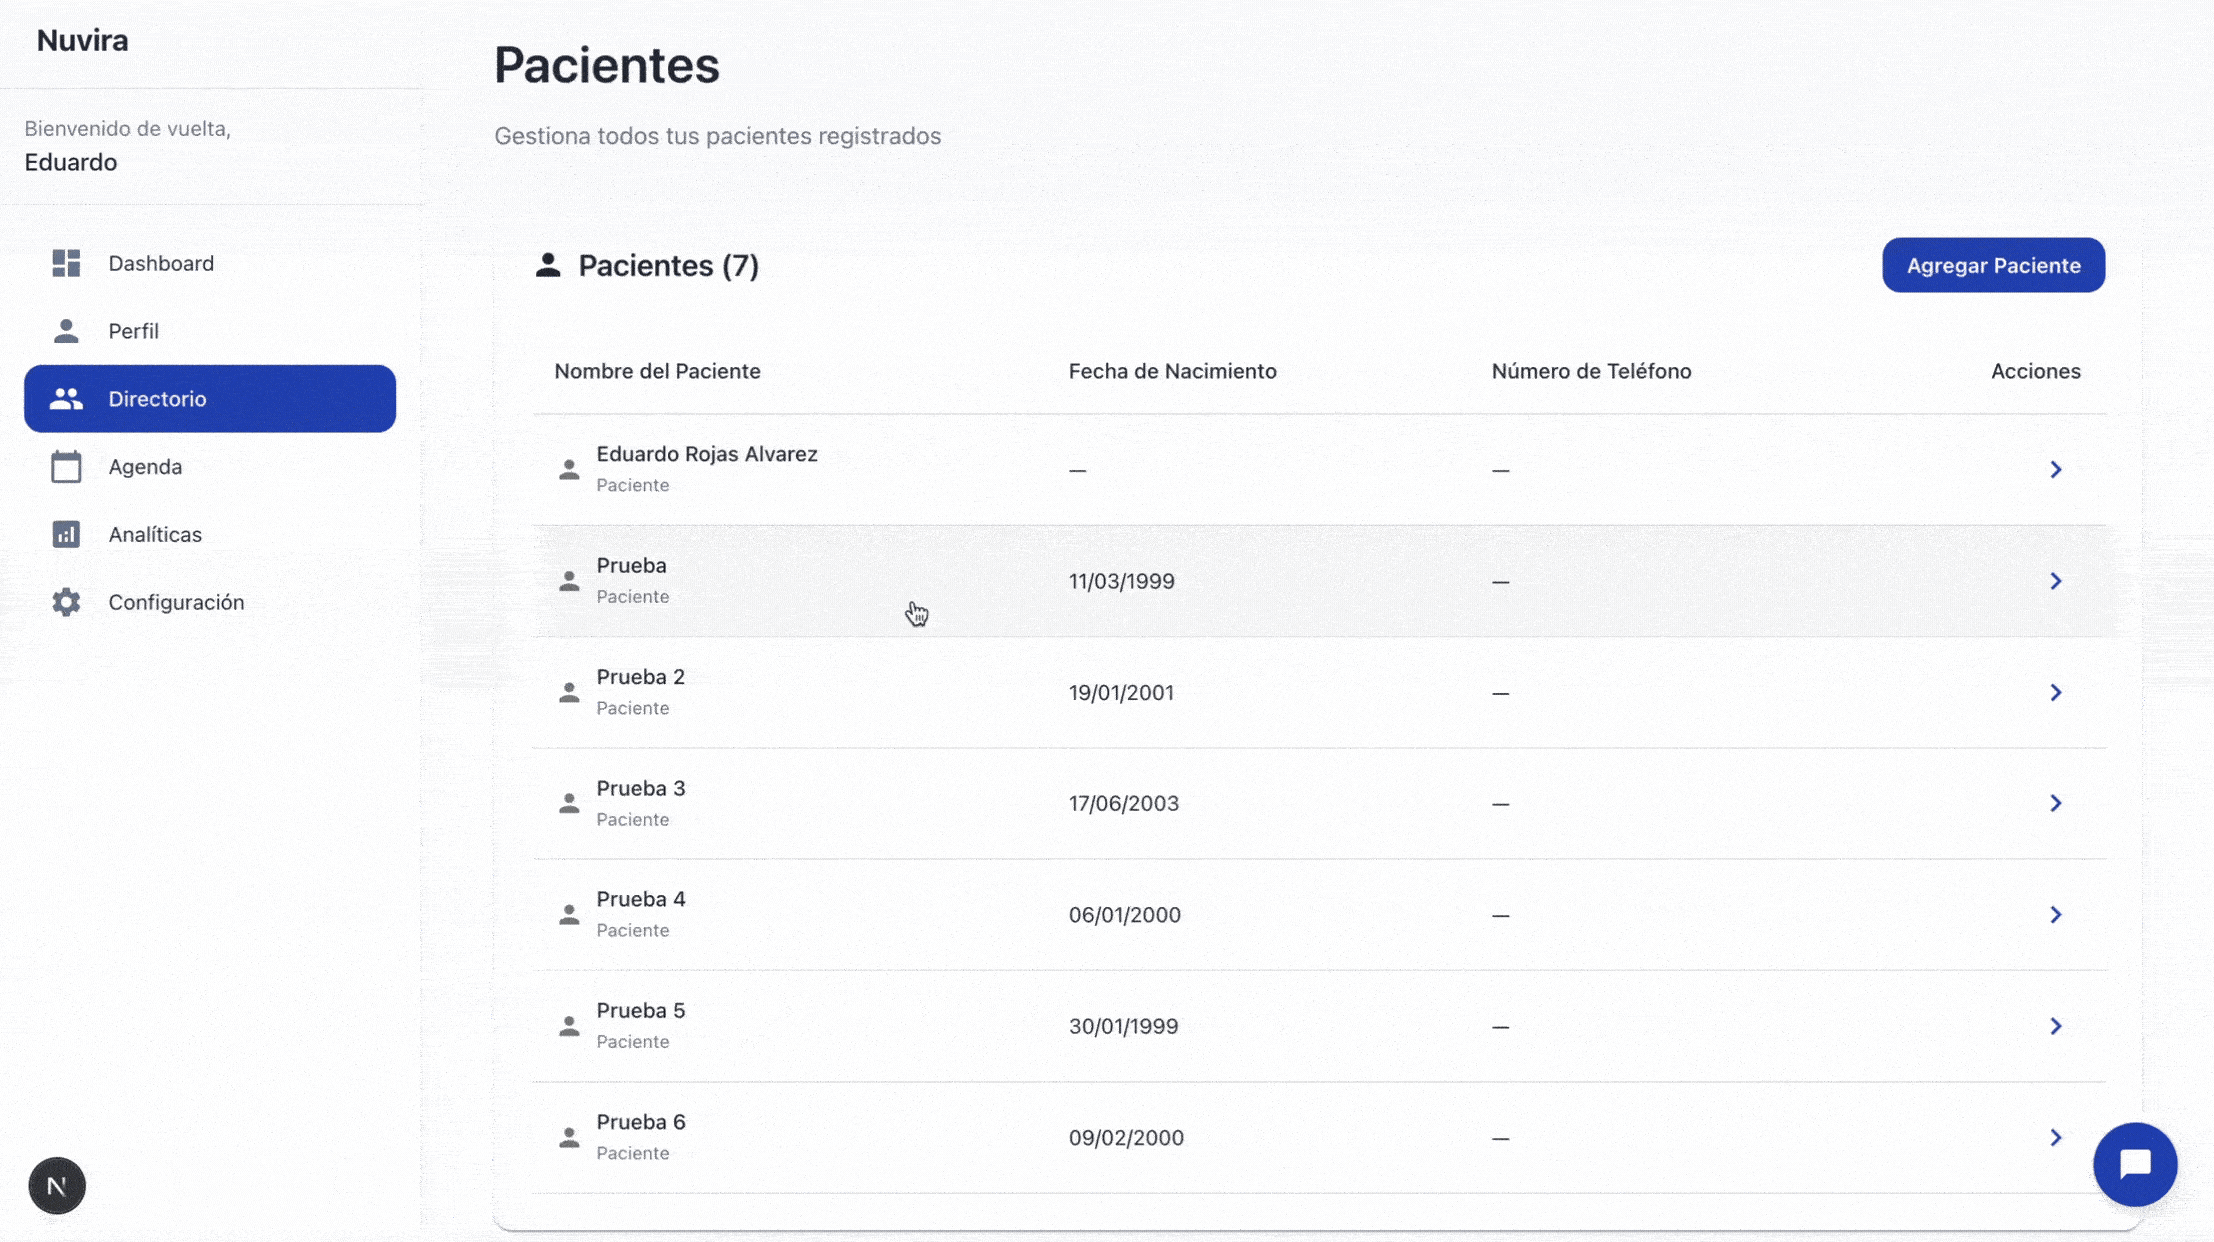2214x1242 pixels.
Task: Expand Eduardo Rojas Alvarez row chevron
Action: coord(2055,470)
